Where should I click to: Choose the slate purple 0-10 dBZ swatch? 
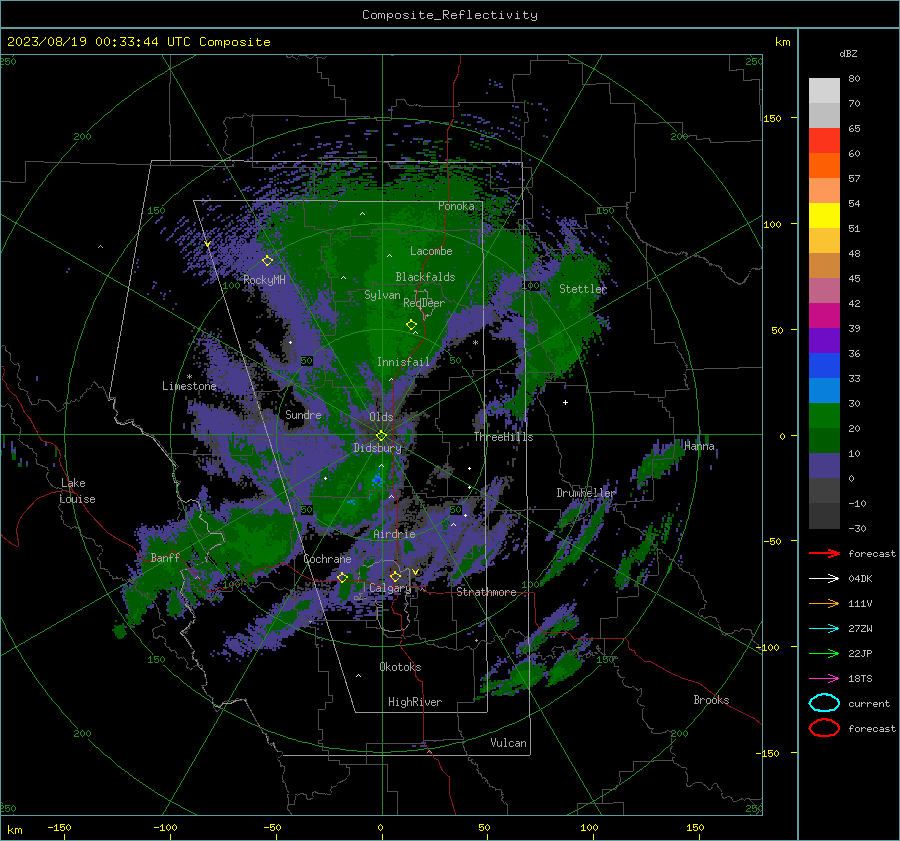click(x=824, y=466)
